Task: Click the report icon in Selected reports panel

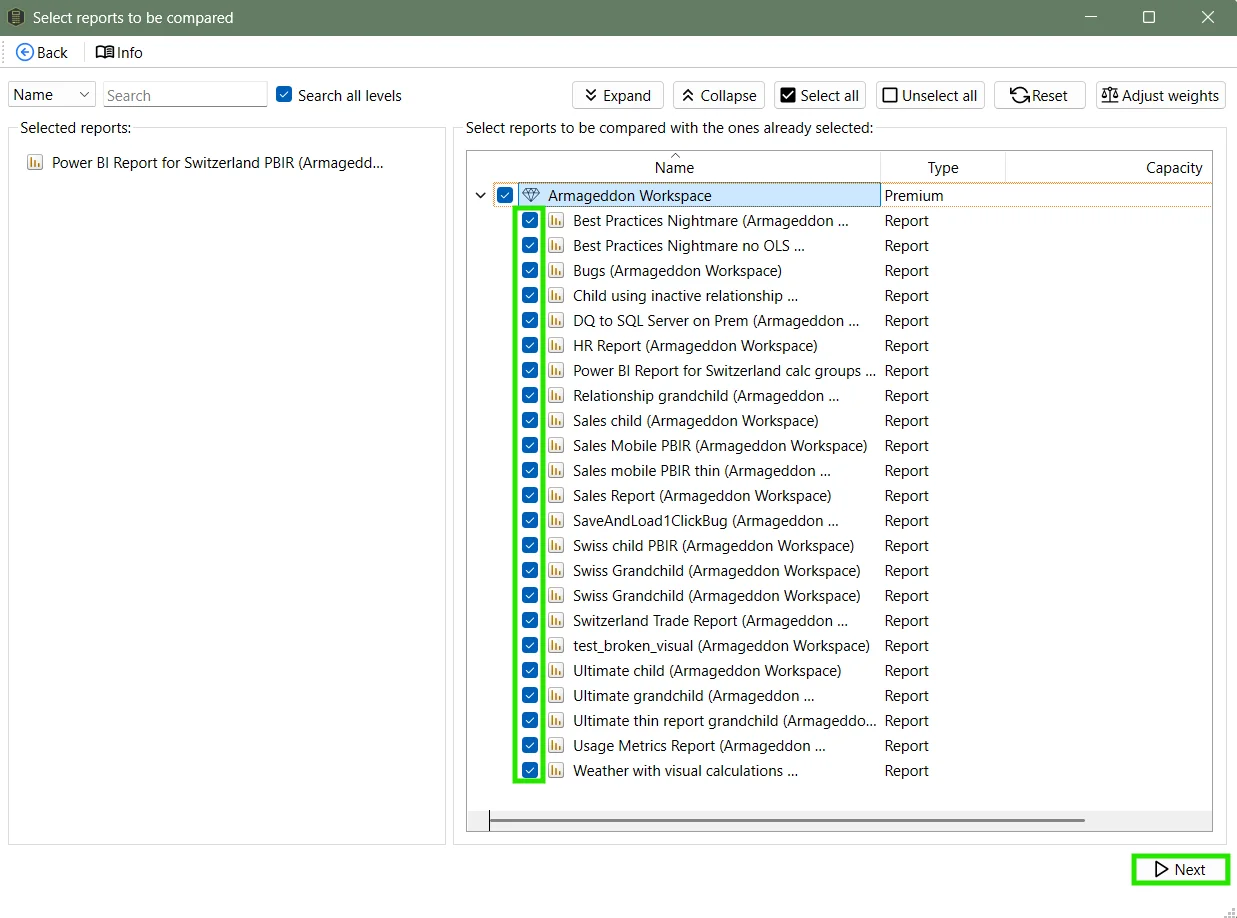Action: [x=35, y=163]
